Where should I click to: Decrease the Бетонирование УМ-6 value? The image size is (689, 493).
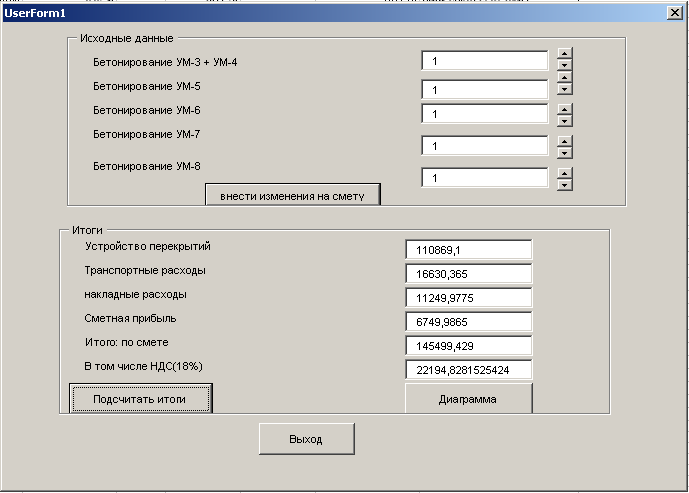(565, 120)
